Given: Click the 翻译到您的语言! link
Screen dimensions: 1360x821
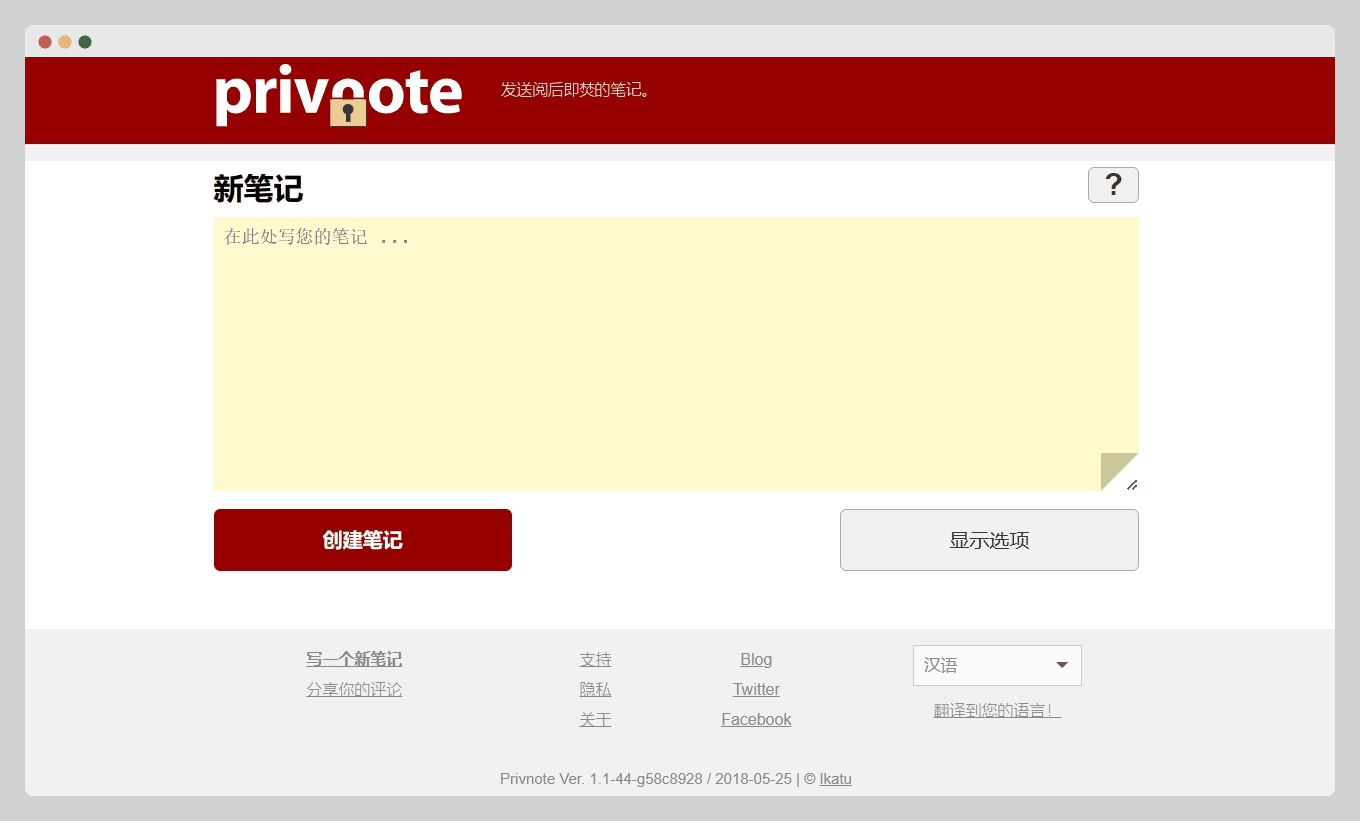Looking at the screenshot, I should click(997, 711).
